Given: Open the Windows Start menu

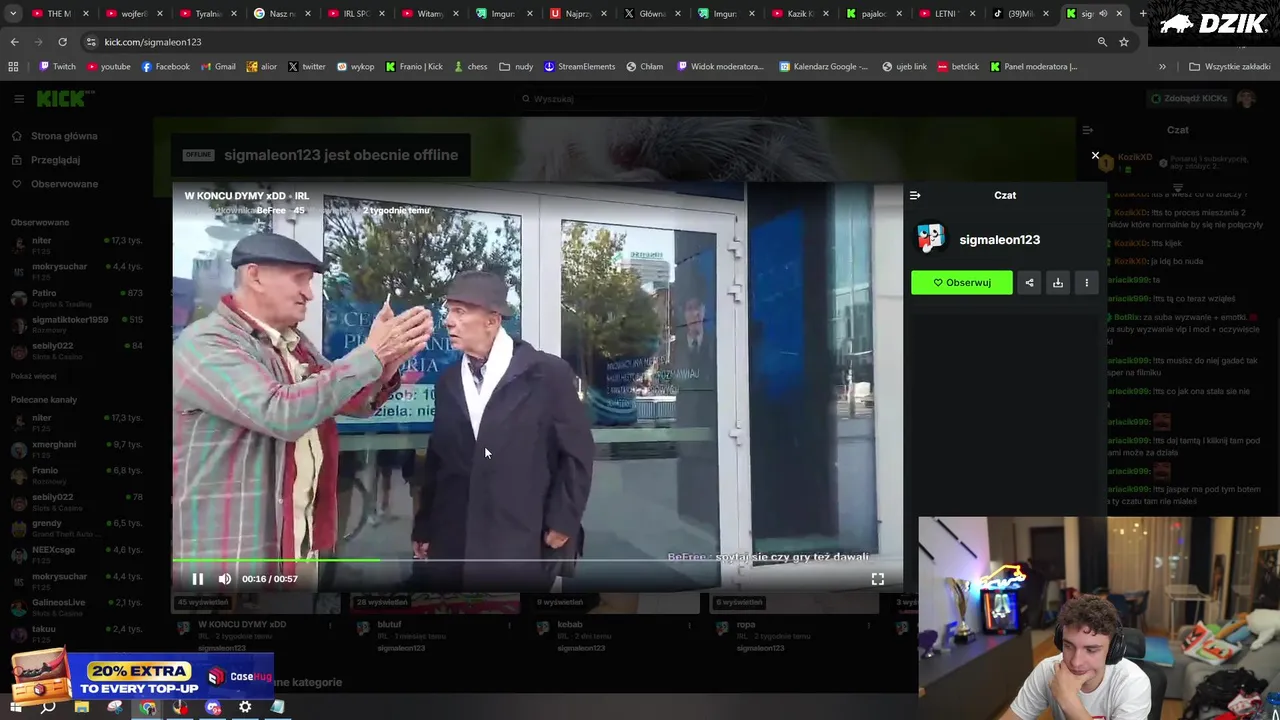Looking at the screenshot, I should click(x=15, y=707).
